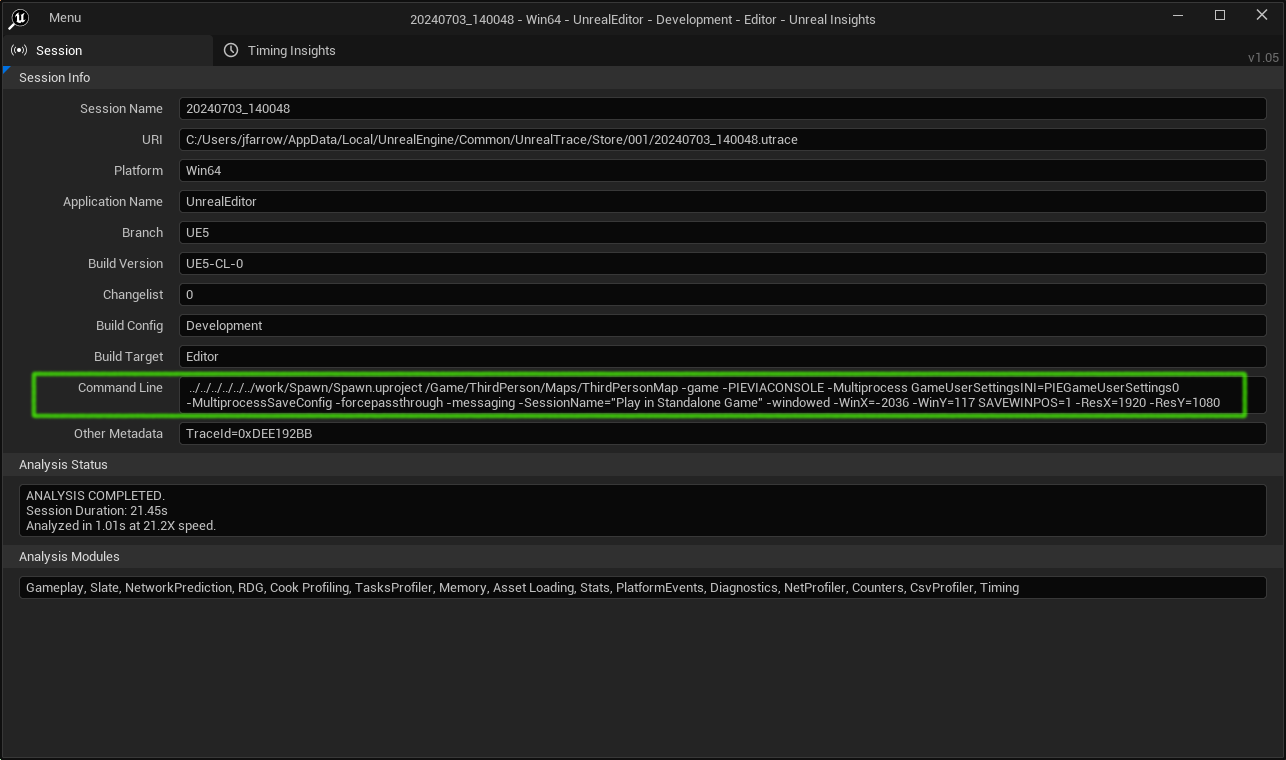Click the Analysis Modules list text box

(642, 587)
